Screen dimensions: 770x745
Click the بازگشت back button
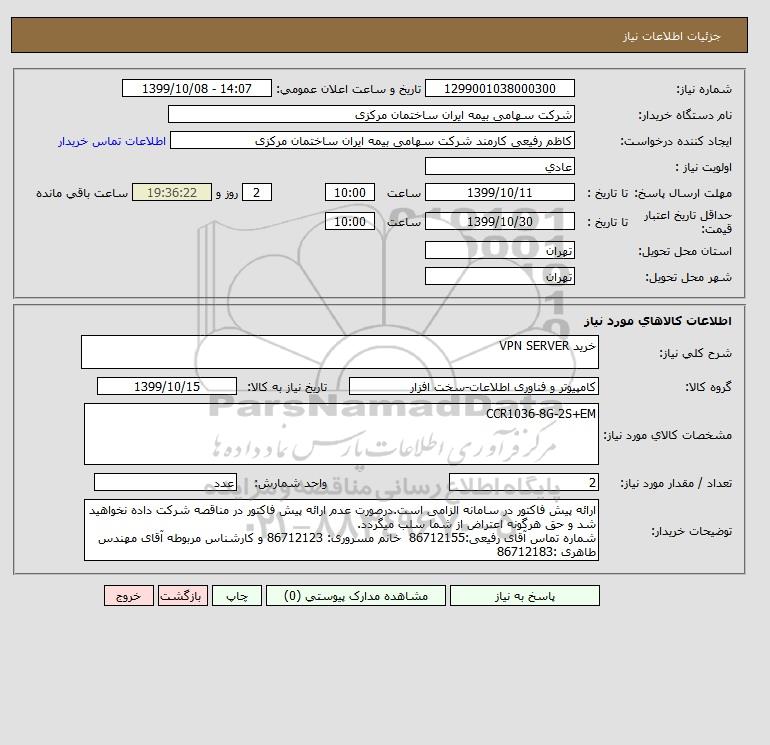(183, 596)
